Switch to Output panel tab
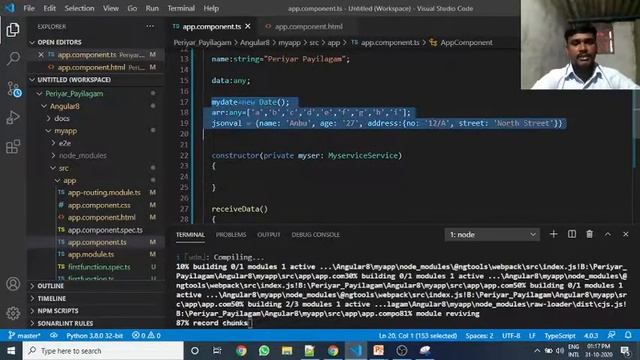 269,235
